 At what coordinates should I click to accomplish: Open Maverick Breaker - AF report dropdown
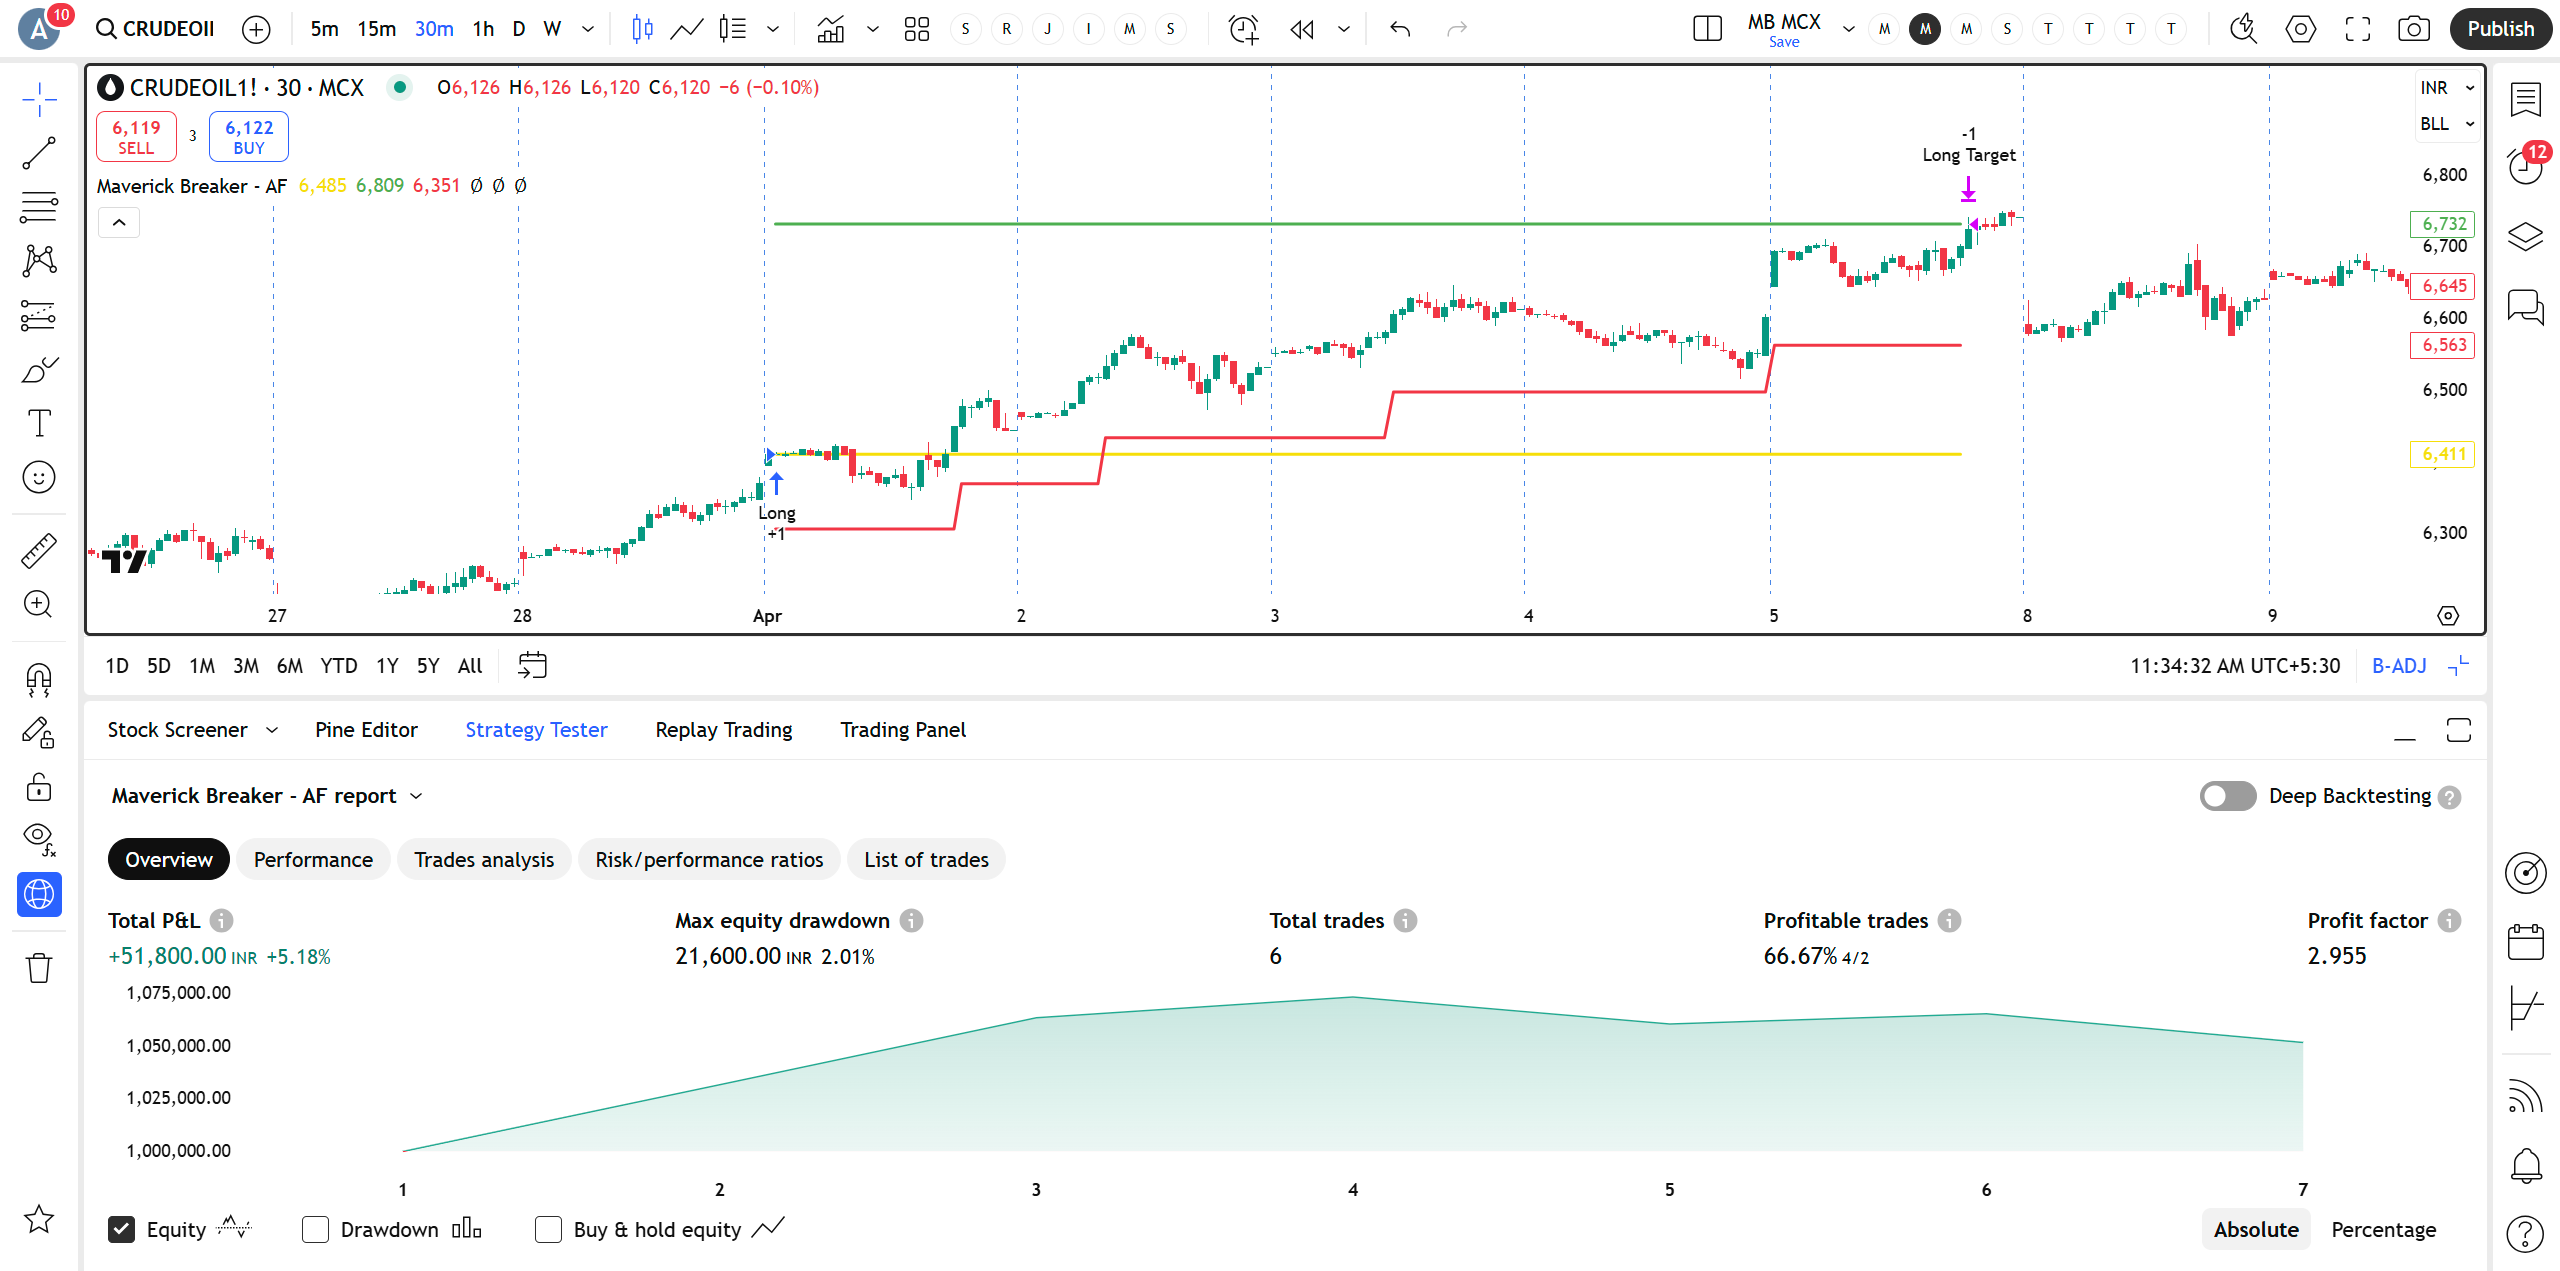(x=268, y=796)
